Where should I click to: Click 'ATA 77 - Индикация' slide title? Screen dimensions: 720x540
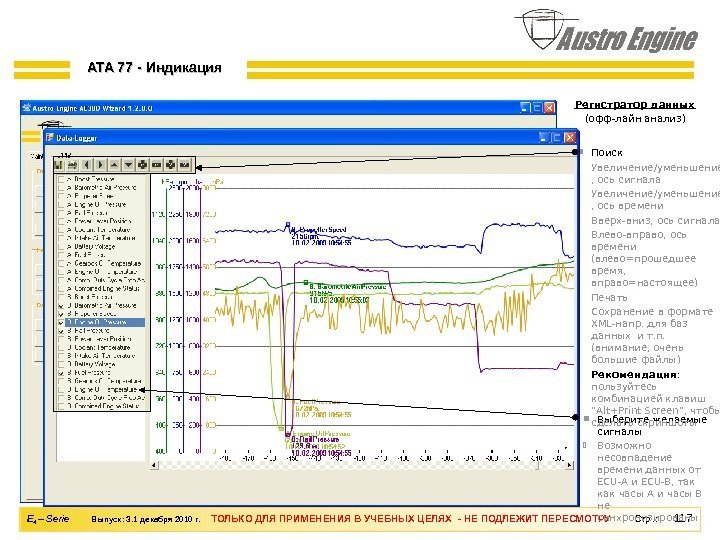[x=154, y=68]
